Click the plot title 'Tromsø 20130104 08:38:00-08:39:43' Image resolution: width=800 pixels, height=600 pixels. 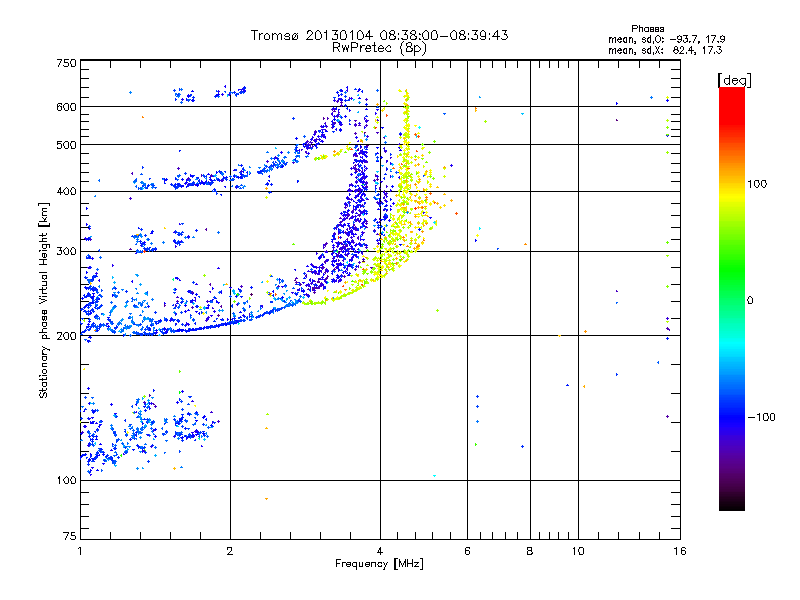tap(379, 35)
